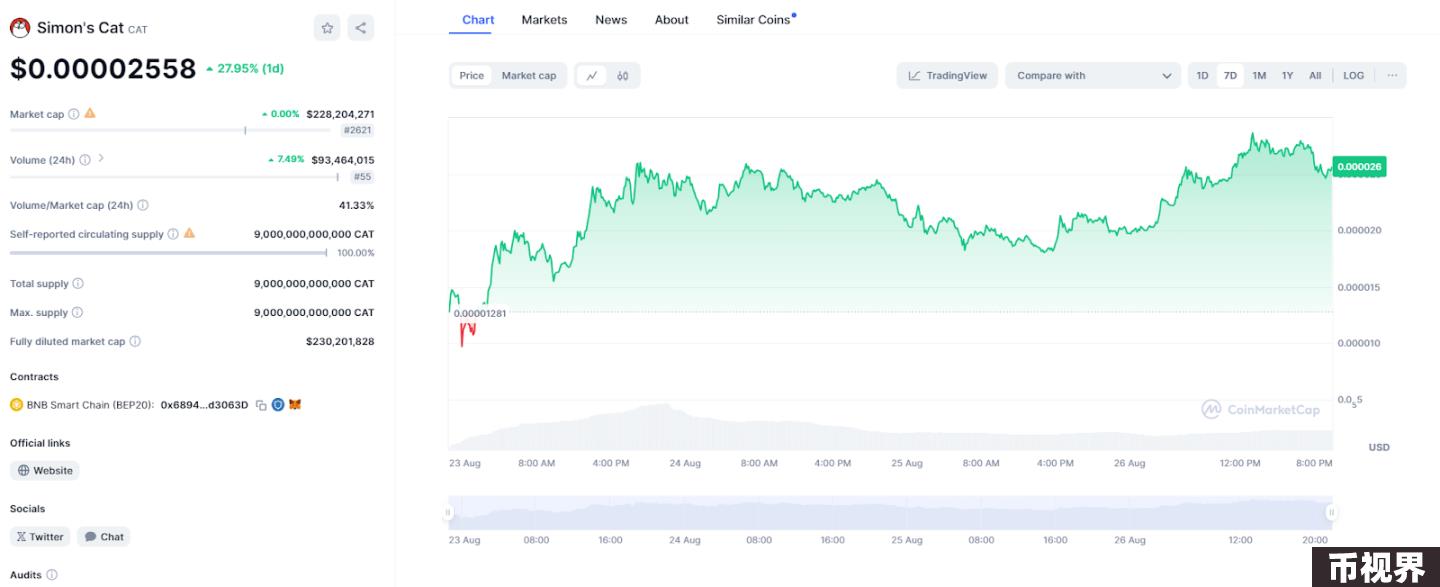Switch to candlestick chart view
This screenshot has width=1440, height=587.
pos(623,76)
